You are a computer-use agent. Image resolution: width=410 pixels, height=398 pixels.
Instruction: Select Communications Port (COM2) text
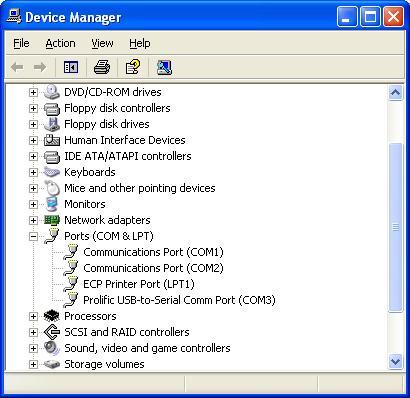point(153,268)
